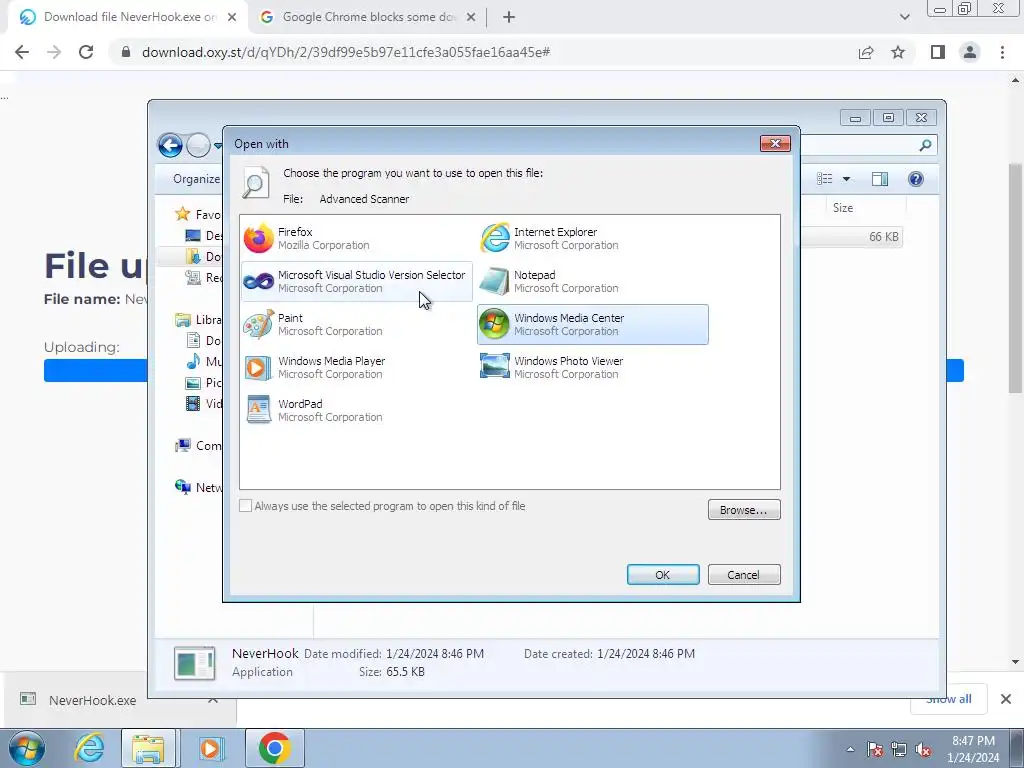
Task: Select Libraries in the navigation pane
Action: [x=199, y=319]
